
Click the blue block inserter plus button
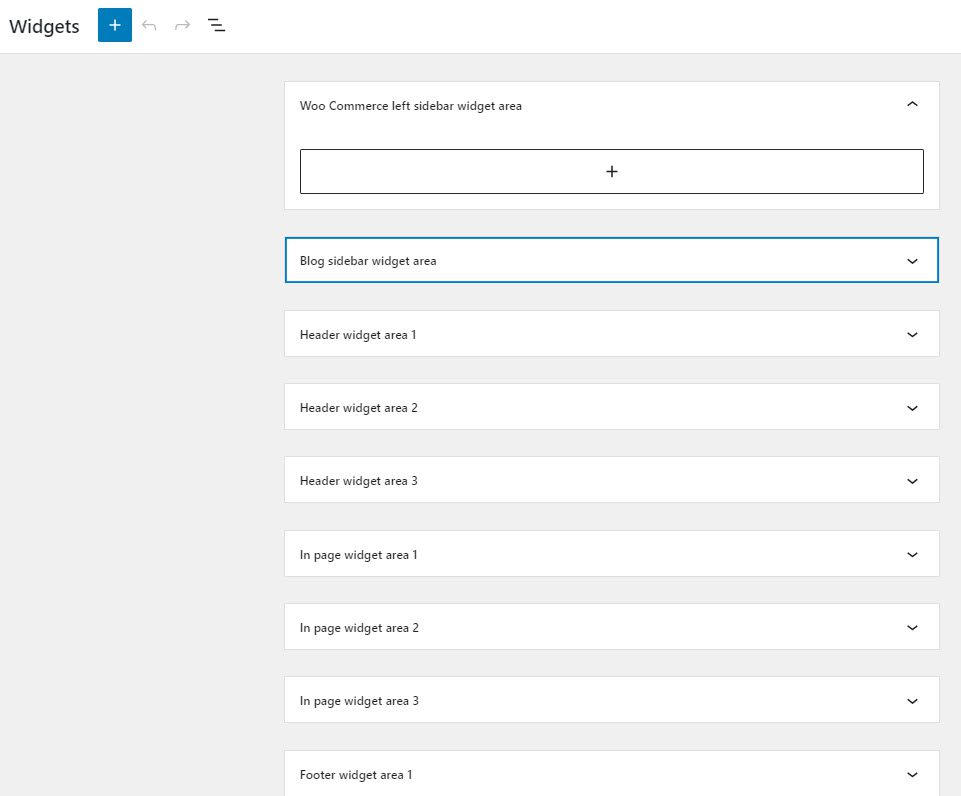pyautogui.click(x=115, y=26)
